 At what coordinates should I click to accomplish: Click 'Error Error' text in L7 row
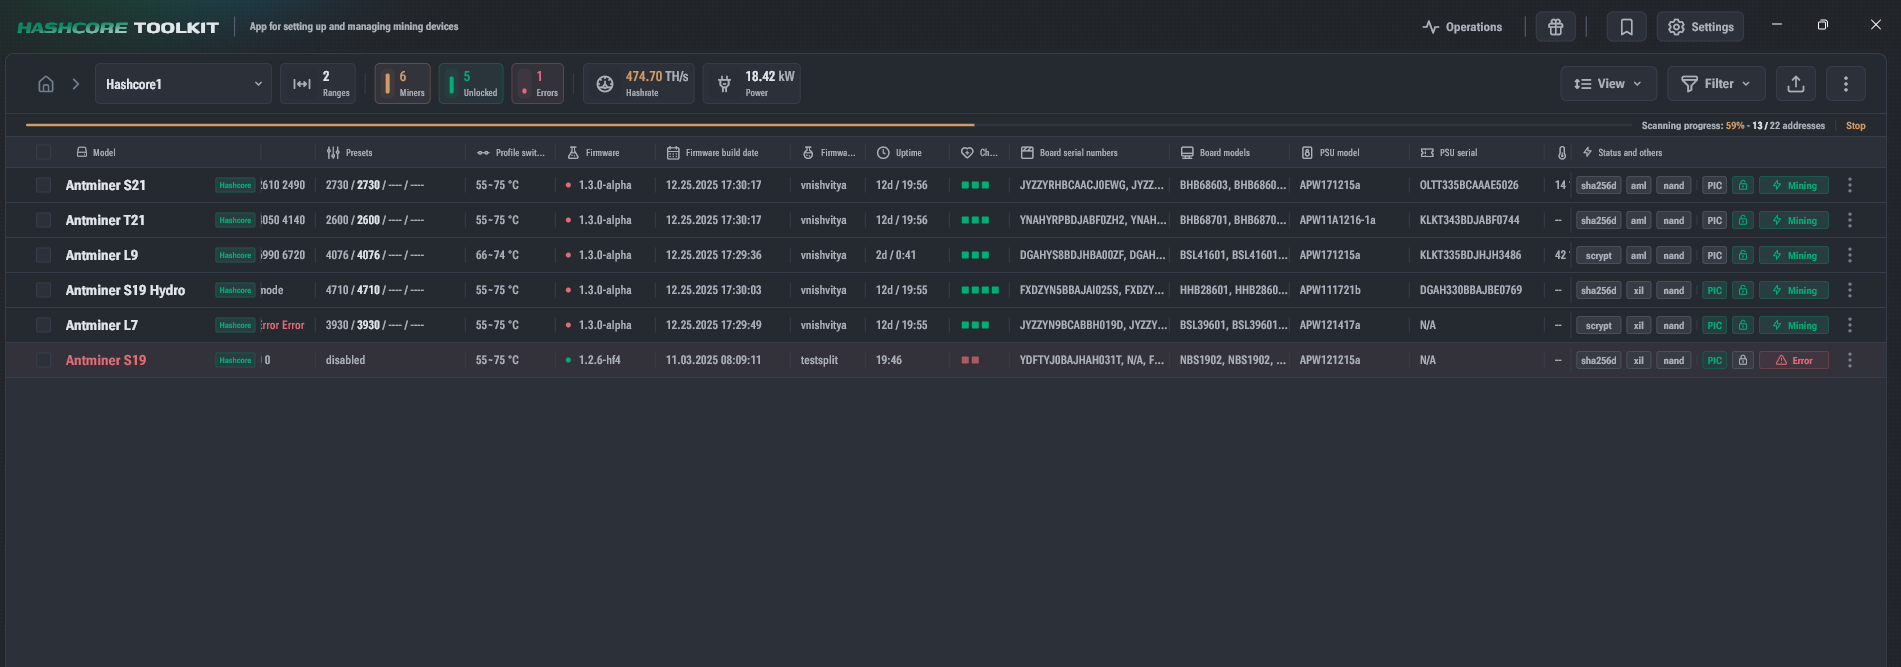(x=283, y=325)
